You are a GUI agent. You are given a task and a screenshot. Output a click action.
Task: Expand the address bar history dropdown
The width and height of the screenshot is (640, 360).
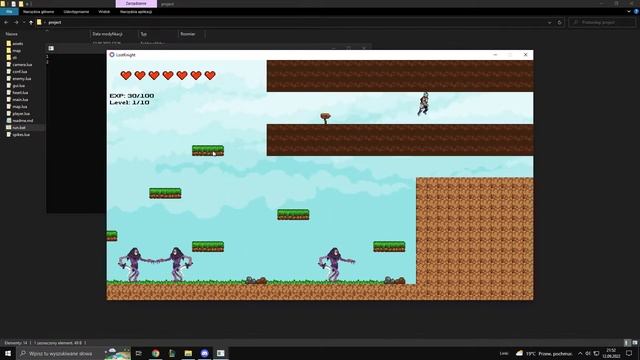pyautogui.click(x=549, y=22)
